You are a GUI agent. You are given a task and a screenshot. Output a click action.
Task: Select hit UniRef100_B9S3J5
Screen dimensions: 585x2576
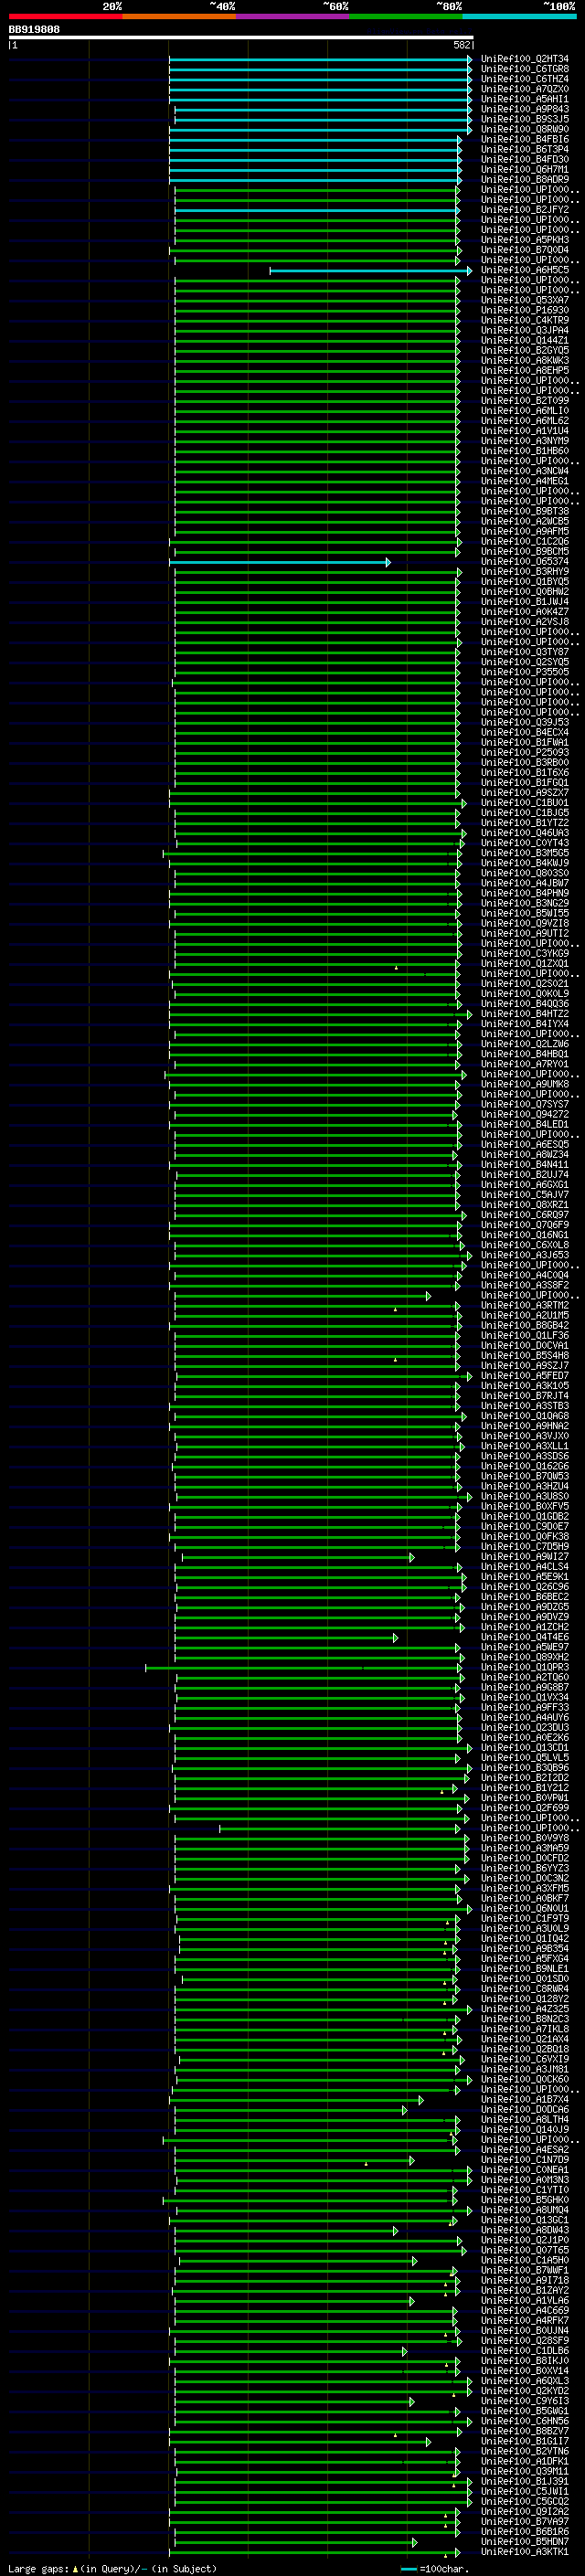tap(525, 119)
